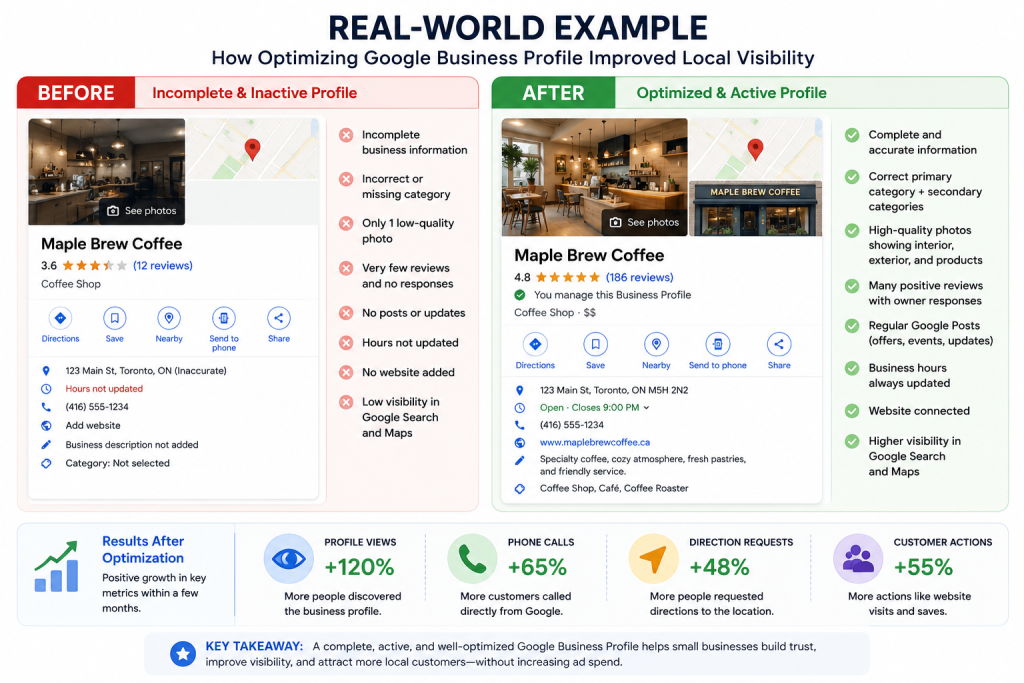Click the '+120%' profile views figure

pyautogui.click(x=359, y=567)
